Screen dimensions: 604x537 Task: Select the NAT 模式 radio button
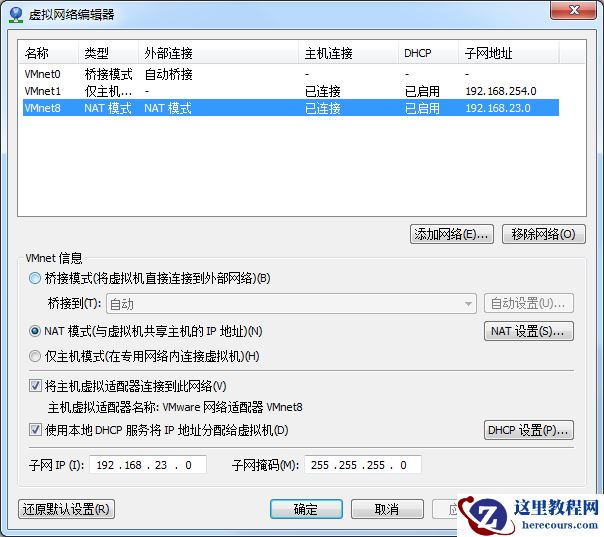pos(35,331)
